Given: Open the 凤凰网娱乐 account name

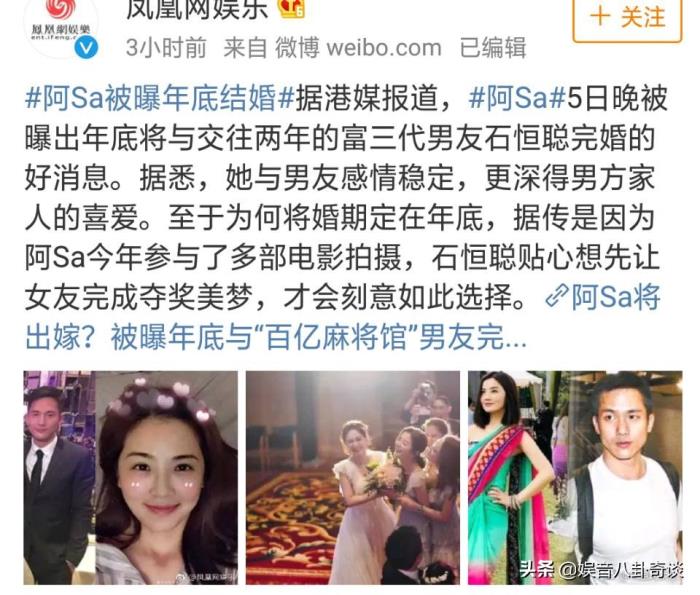Looking at the screenshot, I should (x=197, y=9).
